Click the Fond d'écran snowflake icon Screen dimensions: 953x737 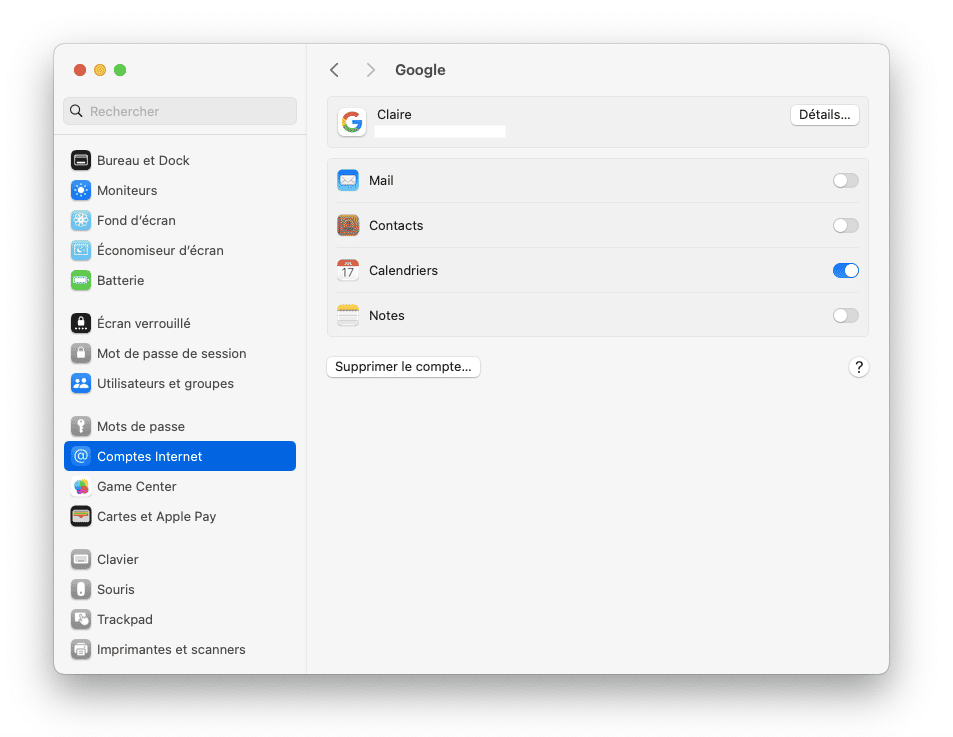(x=81, y=221)
